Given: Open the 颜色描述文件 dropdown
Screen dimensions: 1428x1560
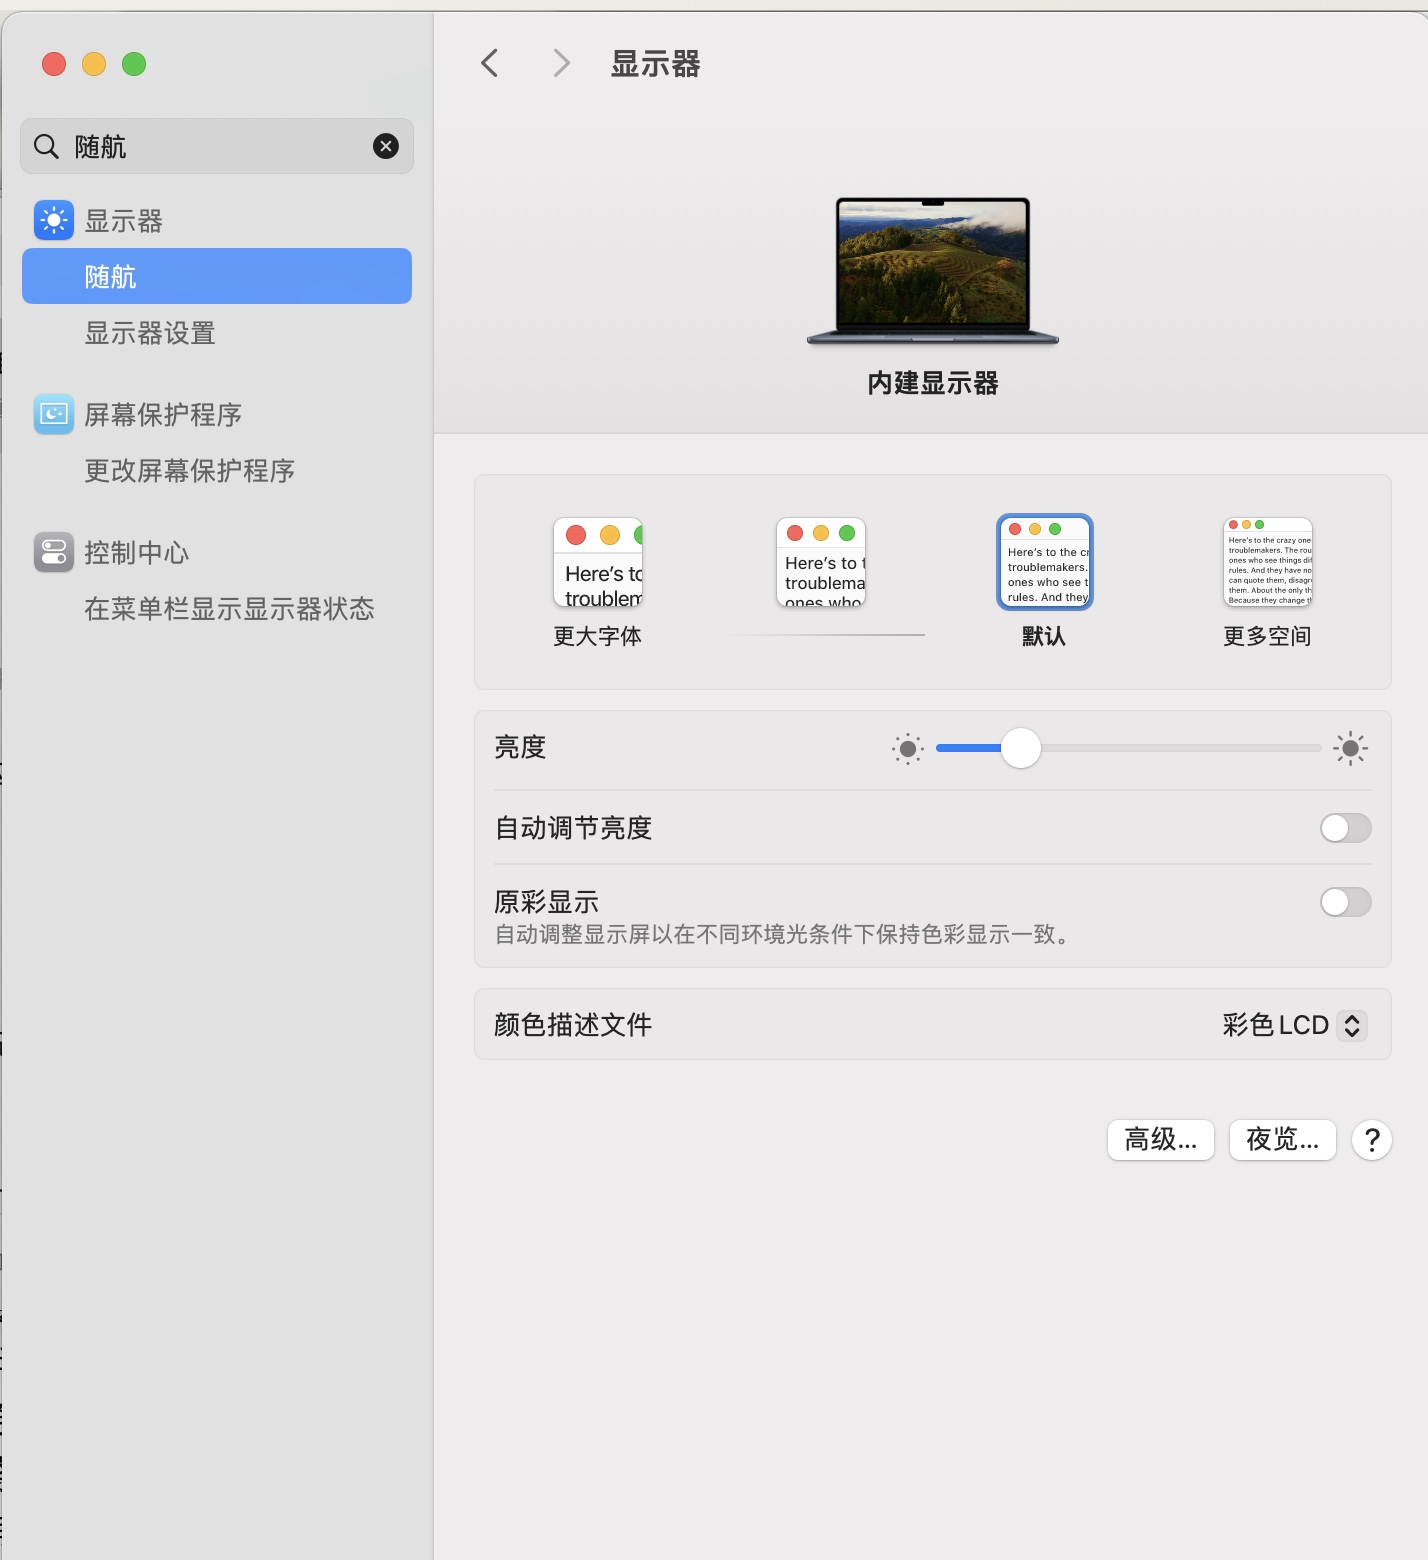Looking at the screenshot, I should pyautogui.click(x=1293, y=1025).
